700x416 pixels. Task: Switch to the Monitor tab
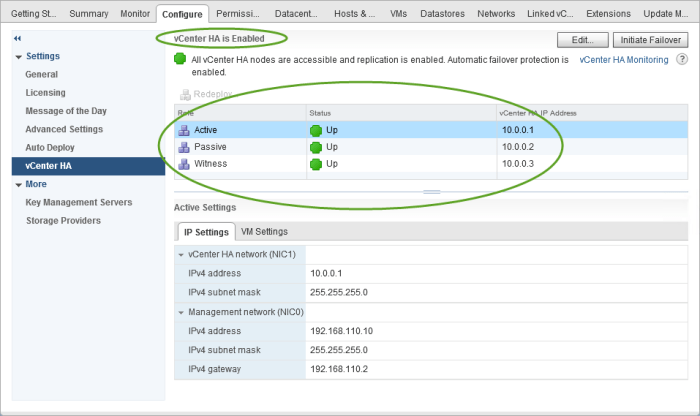point(135,14)
